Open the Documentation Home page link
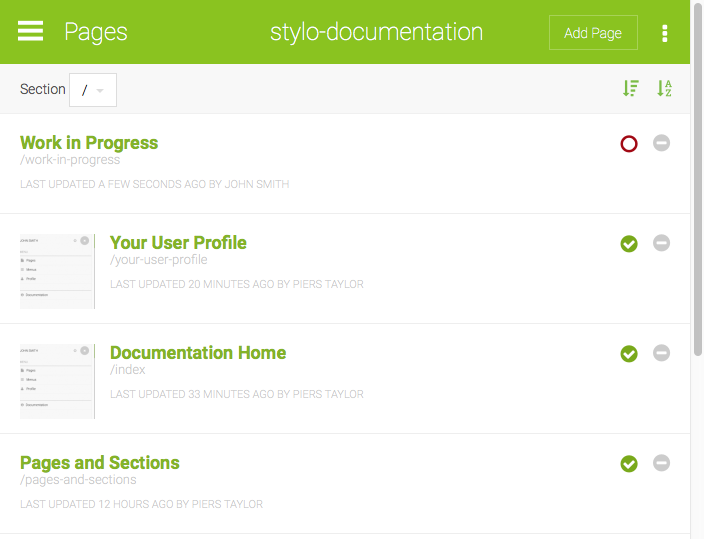Viewport: 704px width, 539px height. point(198,353)
